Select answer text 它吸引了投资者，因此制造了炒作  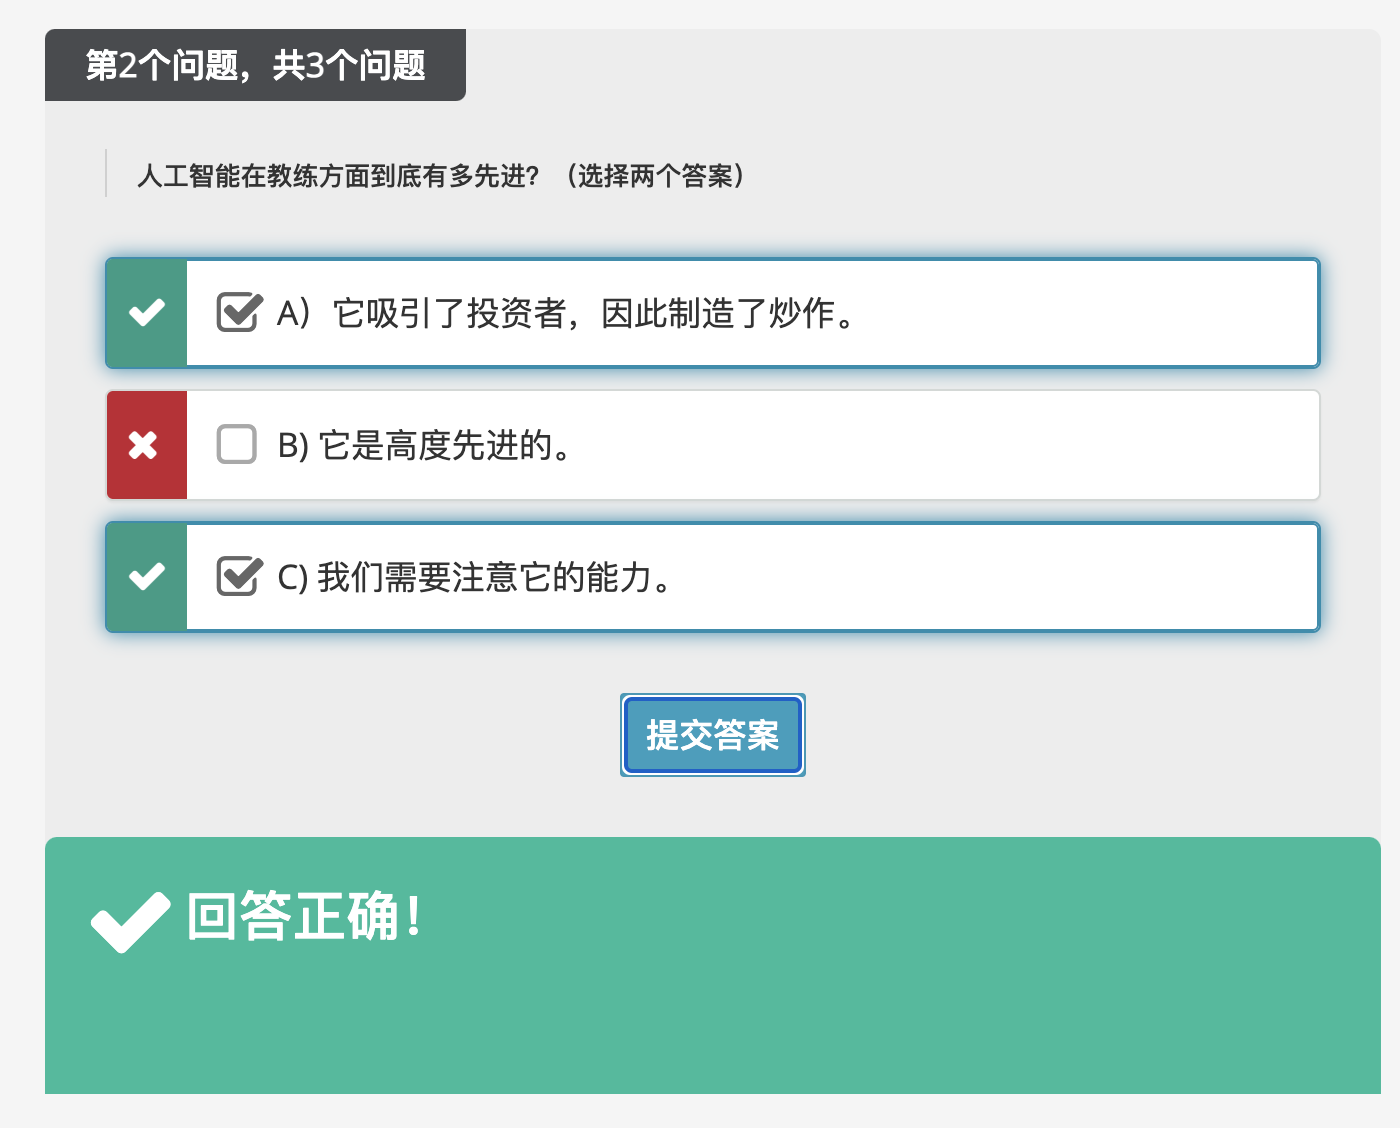point(595,314)
